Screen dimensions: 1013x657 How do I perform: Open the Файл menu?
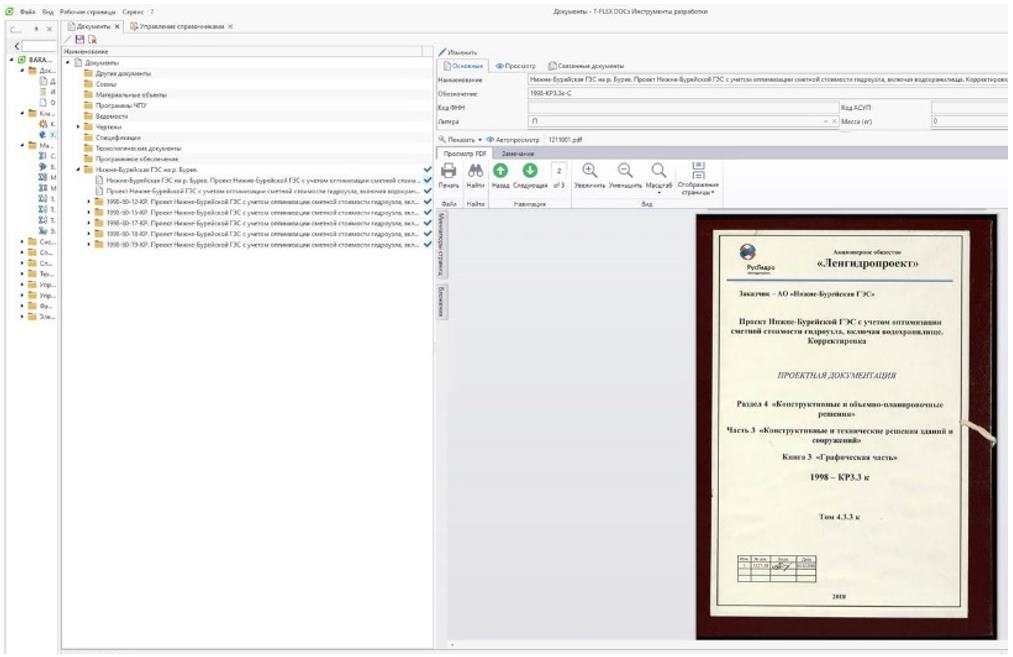coord(27,9)
